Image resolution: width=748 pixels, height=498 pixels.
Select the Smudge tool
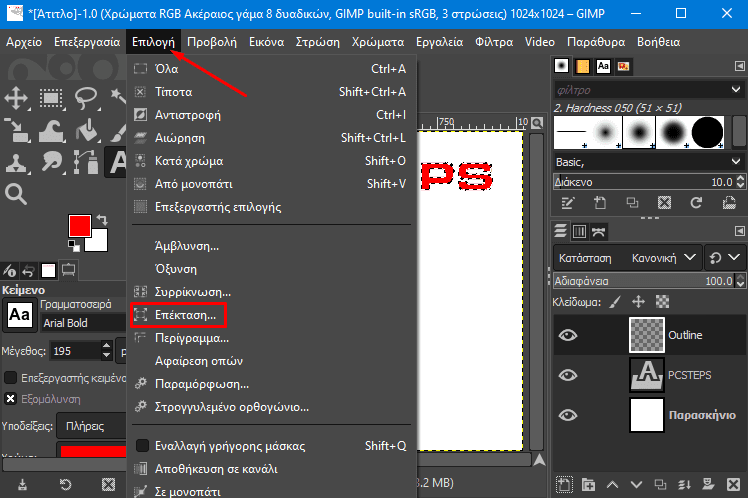pyautogui.click(x=52, y=163)
